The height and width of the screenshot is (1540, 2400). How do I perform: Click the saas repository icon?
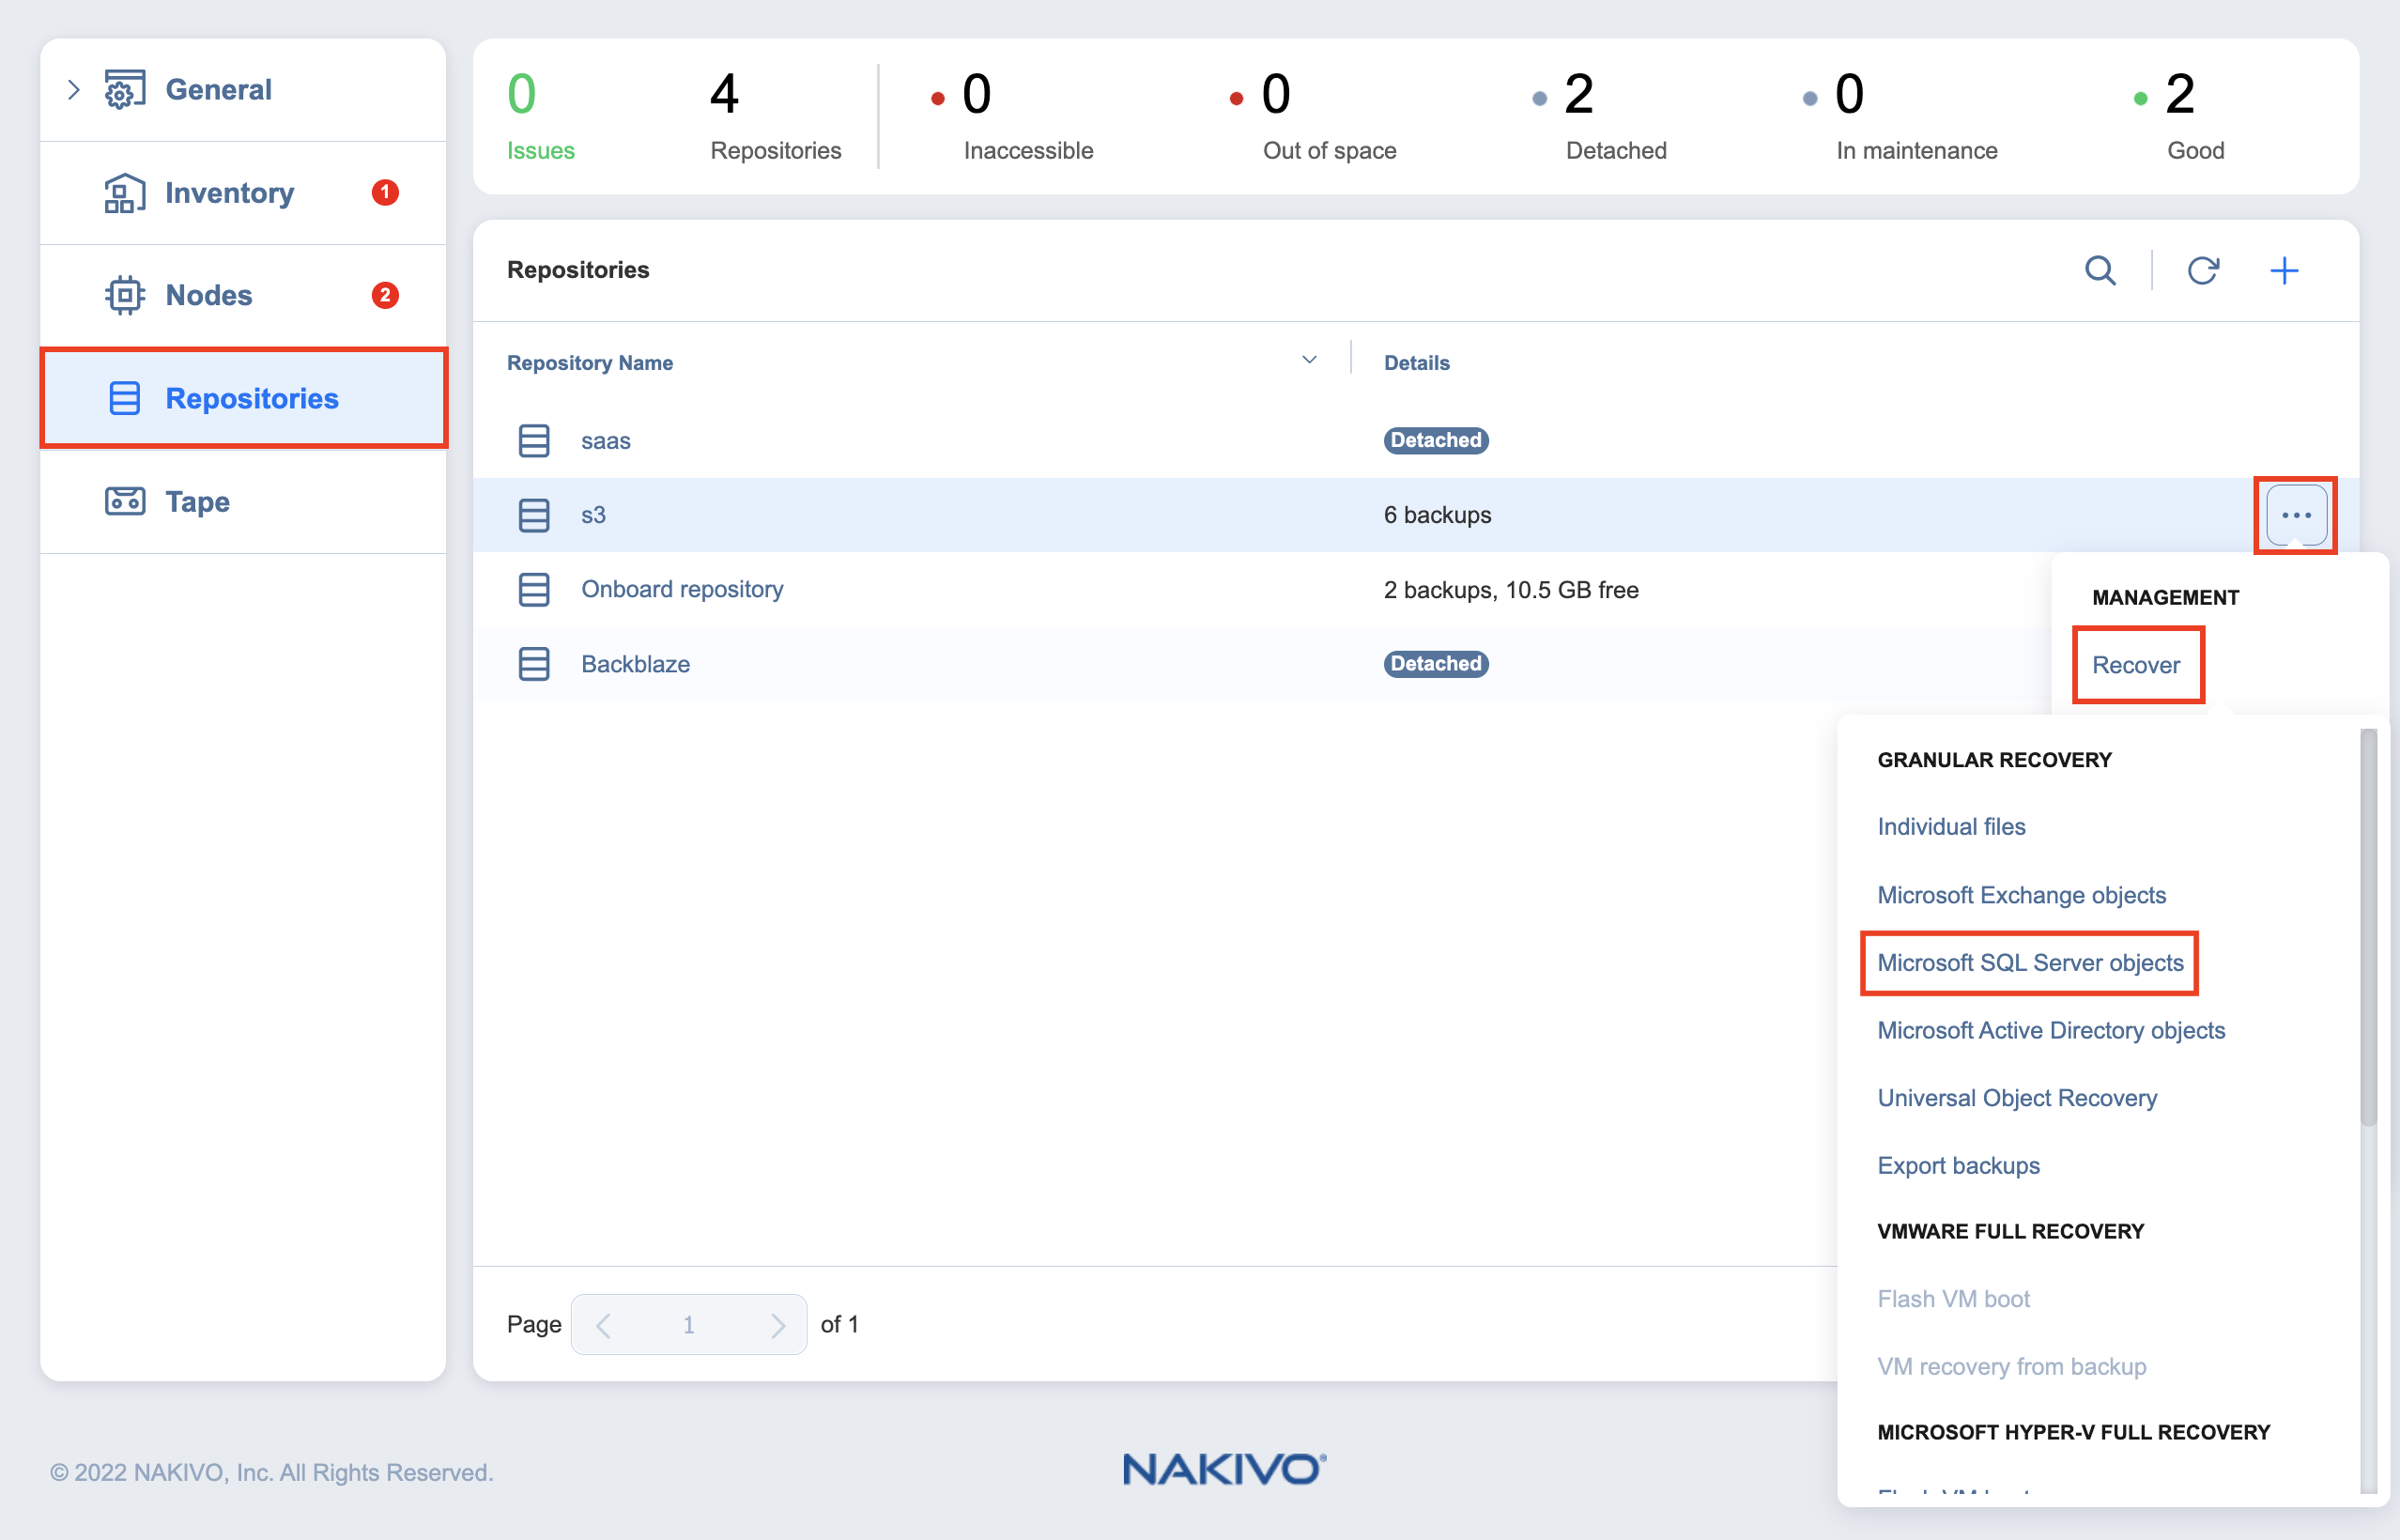coord(534,440)
